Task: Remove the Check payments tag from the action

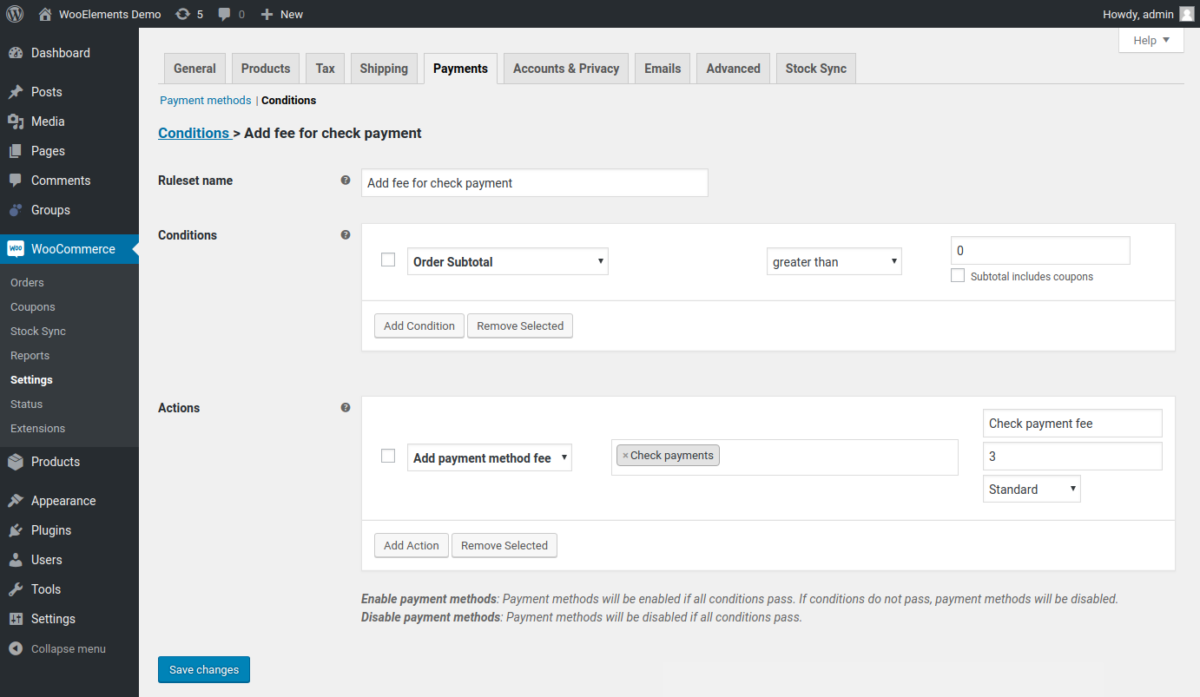Action: click(x=629, y=455)
